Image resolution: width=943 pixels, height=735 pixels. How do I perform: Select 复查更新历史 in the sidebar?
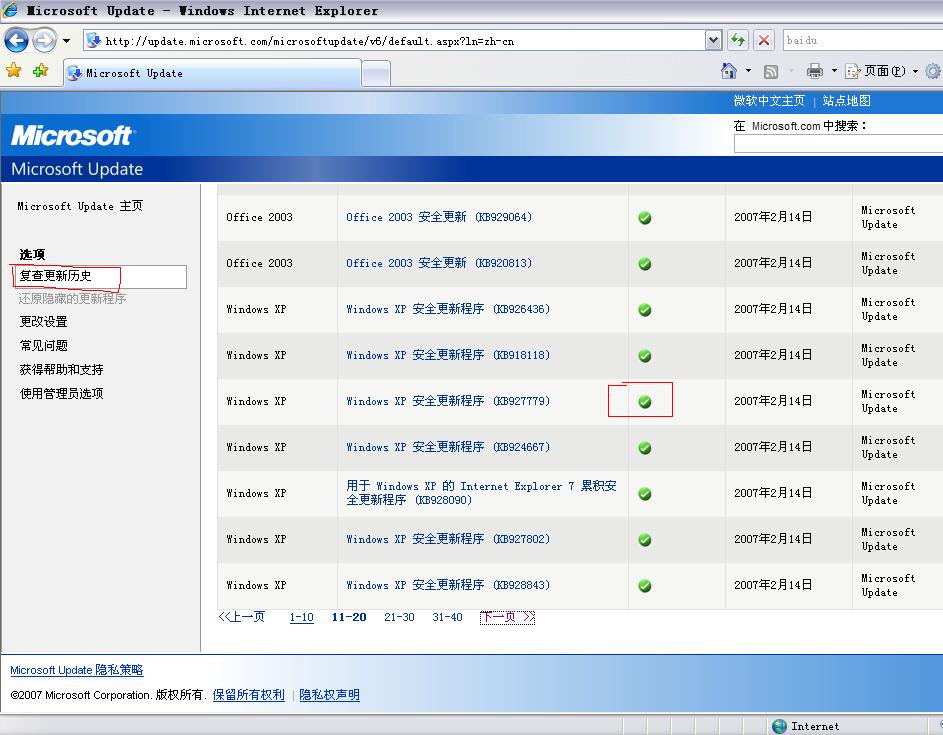55,276
